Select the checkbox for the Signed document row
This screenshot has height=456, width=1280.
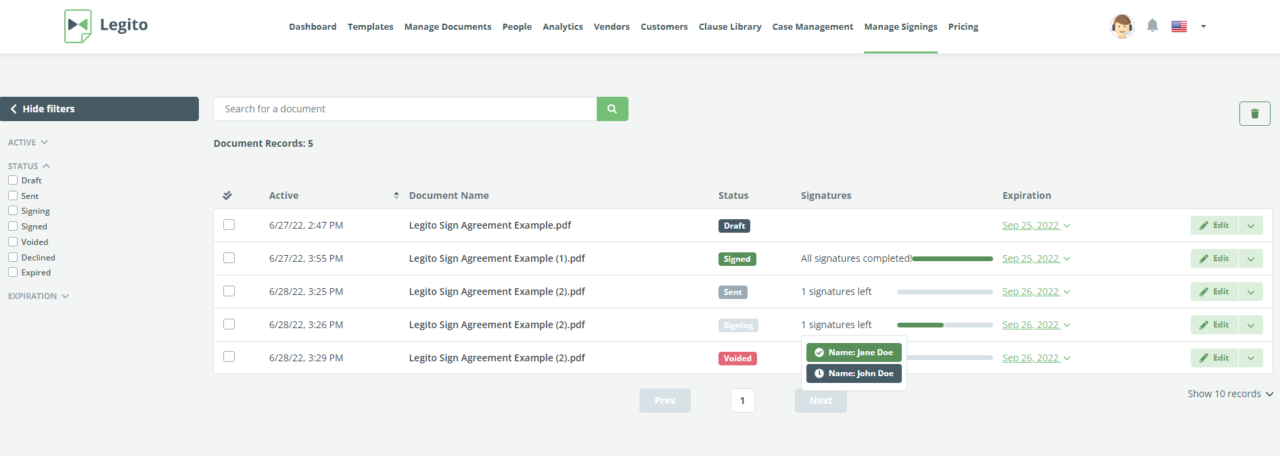[229, 258]
